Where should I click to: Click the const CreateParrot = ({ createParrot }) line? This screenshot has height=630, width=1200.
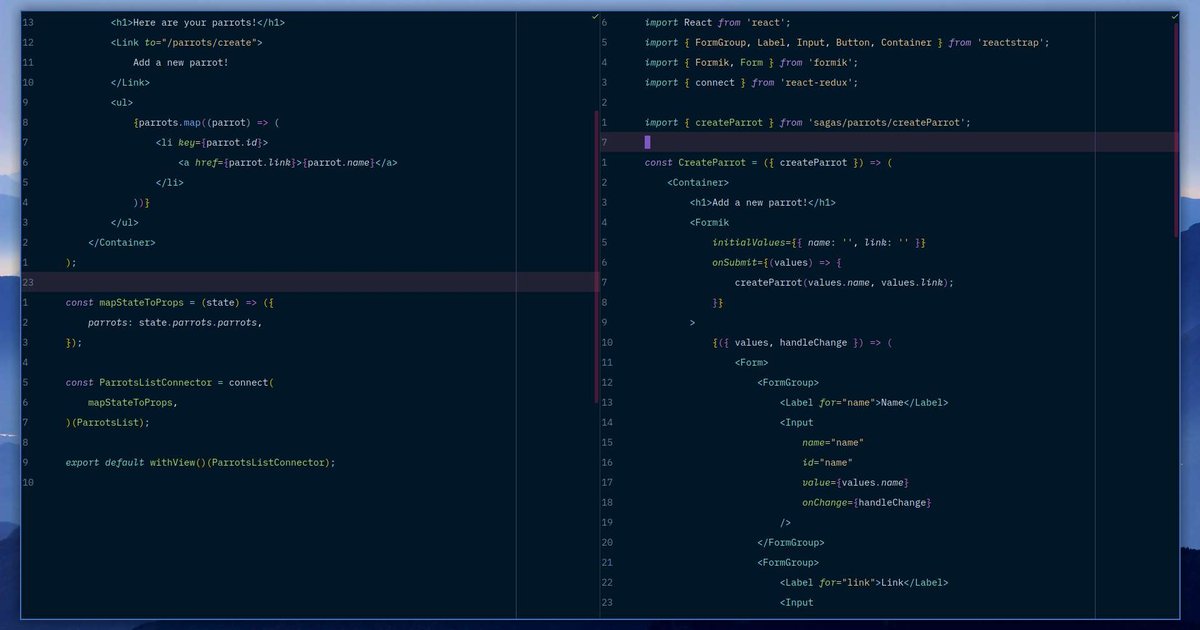click(x=768, y=162)
